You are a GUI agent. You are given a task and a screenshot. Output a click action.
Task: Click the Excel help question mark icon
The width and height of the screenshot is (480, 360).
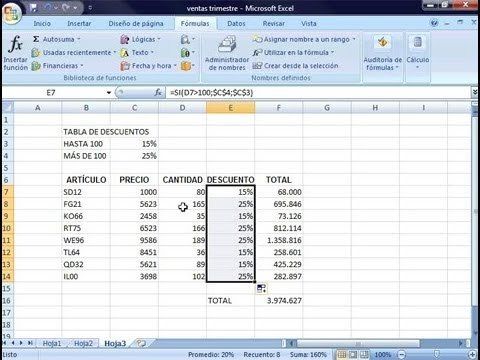(x=434, y=23)
